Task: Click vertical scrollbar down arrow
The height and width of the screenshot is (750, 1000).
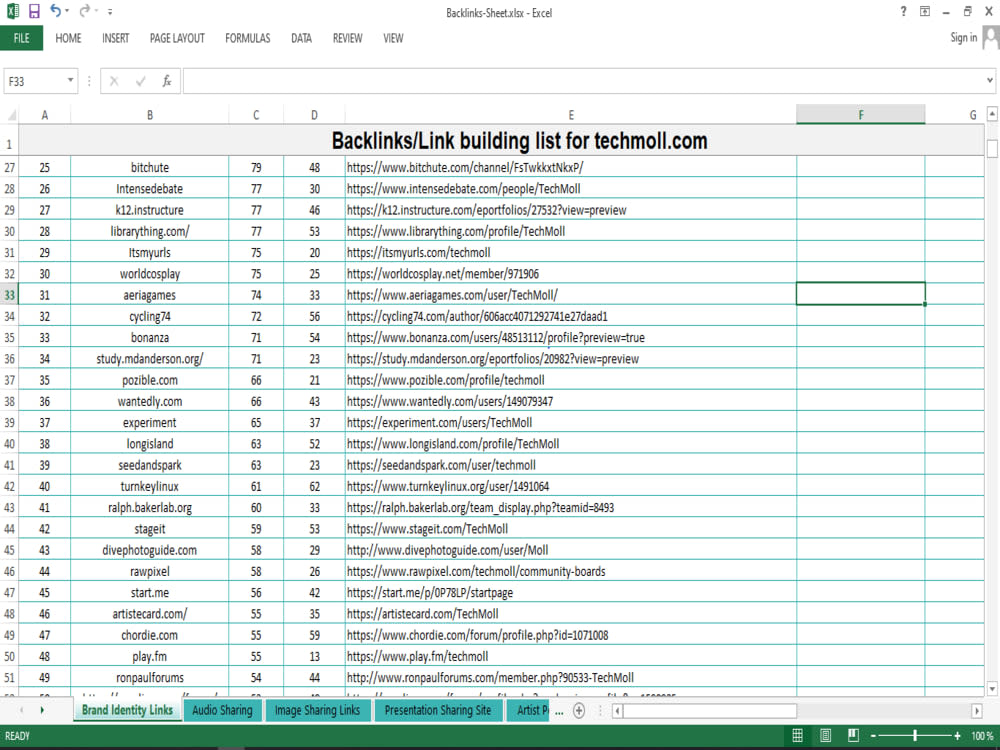Action: point(992,688)
